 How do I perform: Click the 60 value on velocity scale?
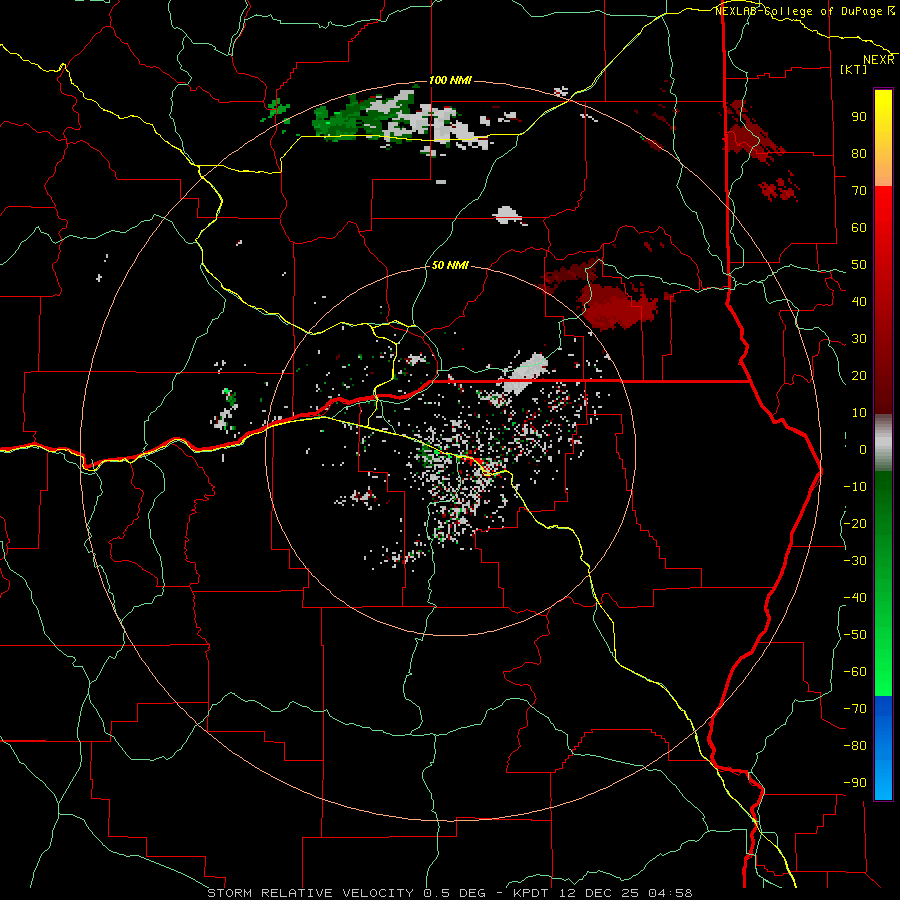[859, 228]
